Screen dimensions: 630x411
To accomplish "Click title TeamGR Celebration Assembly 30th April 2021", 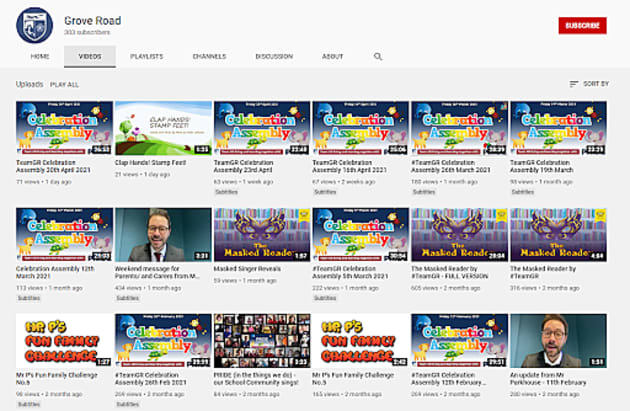I will pyautogui.click(x=53, y=166).
